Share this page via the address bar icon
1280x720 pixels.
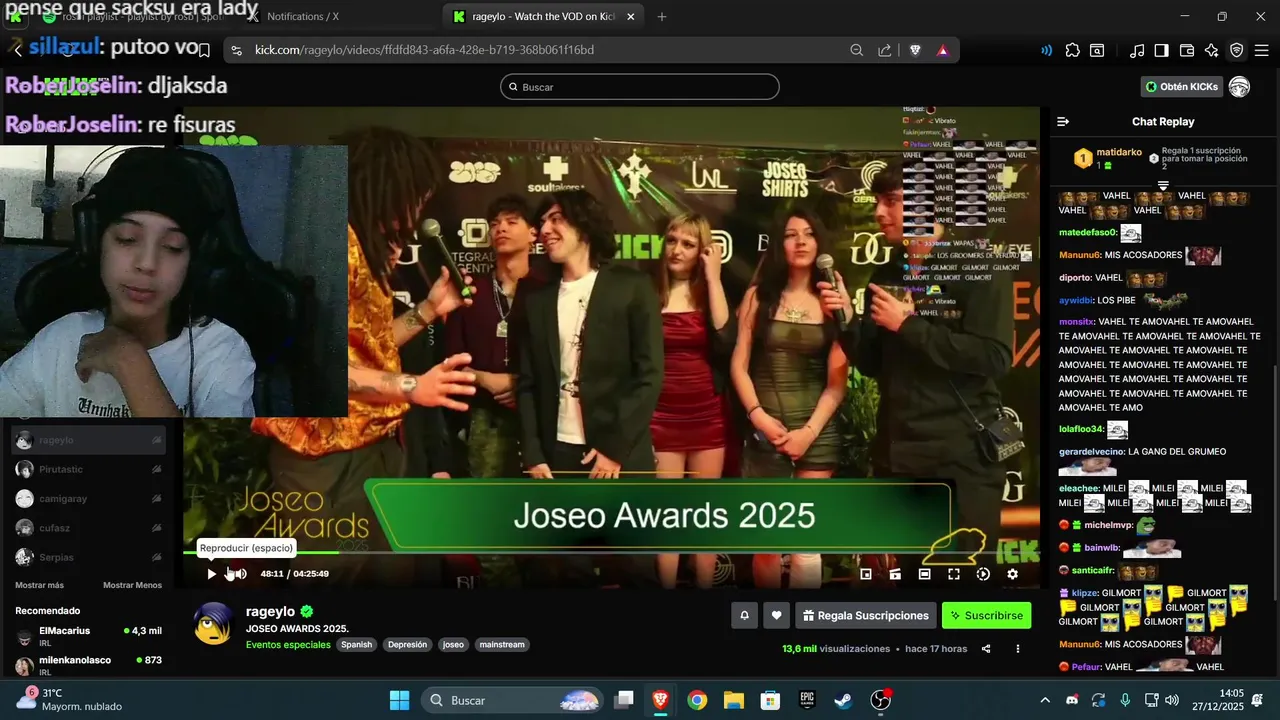coord(885,50)
